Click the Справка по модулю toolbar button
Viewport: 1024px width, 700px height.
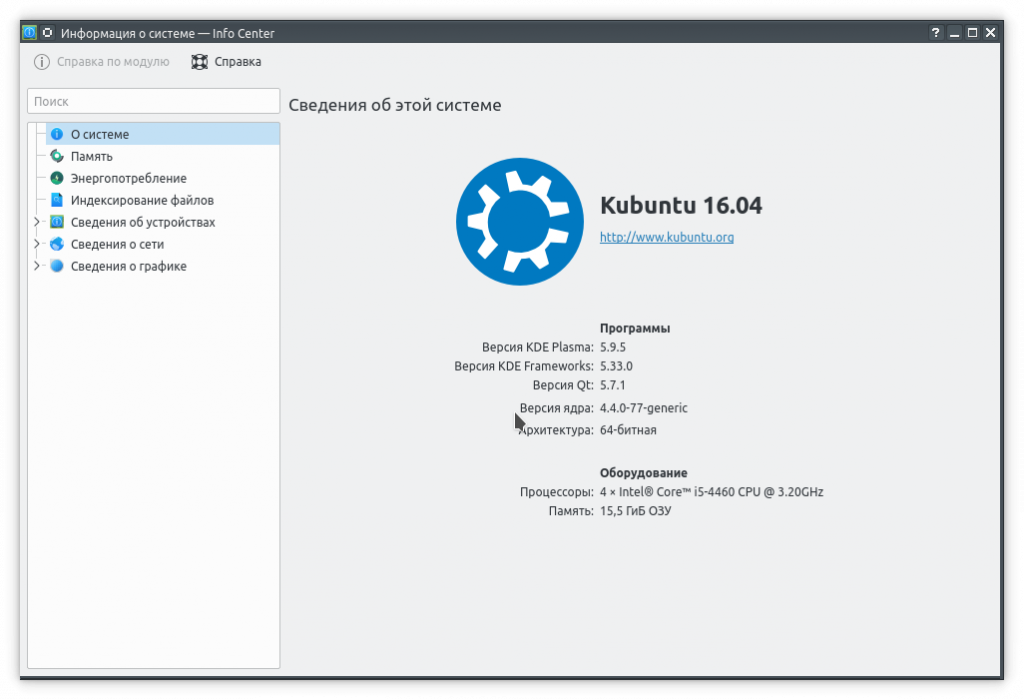pos(102,61)
